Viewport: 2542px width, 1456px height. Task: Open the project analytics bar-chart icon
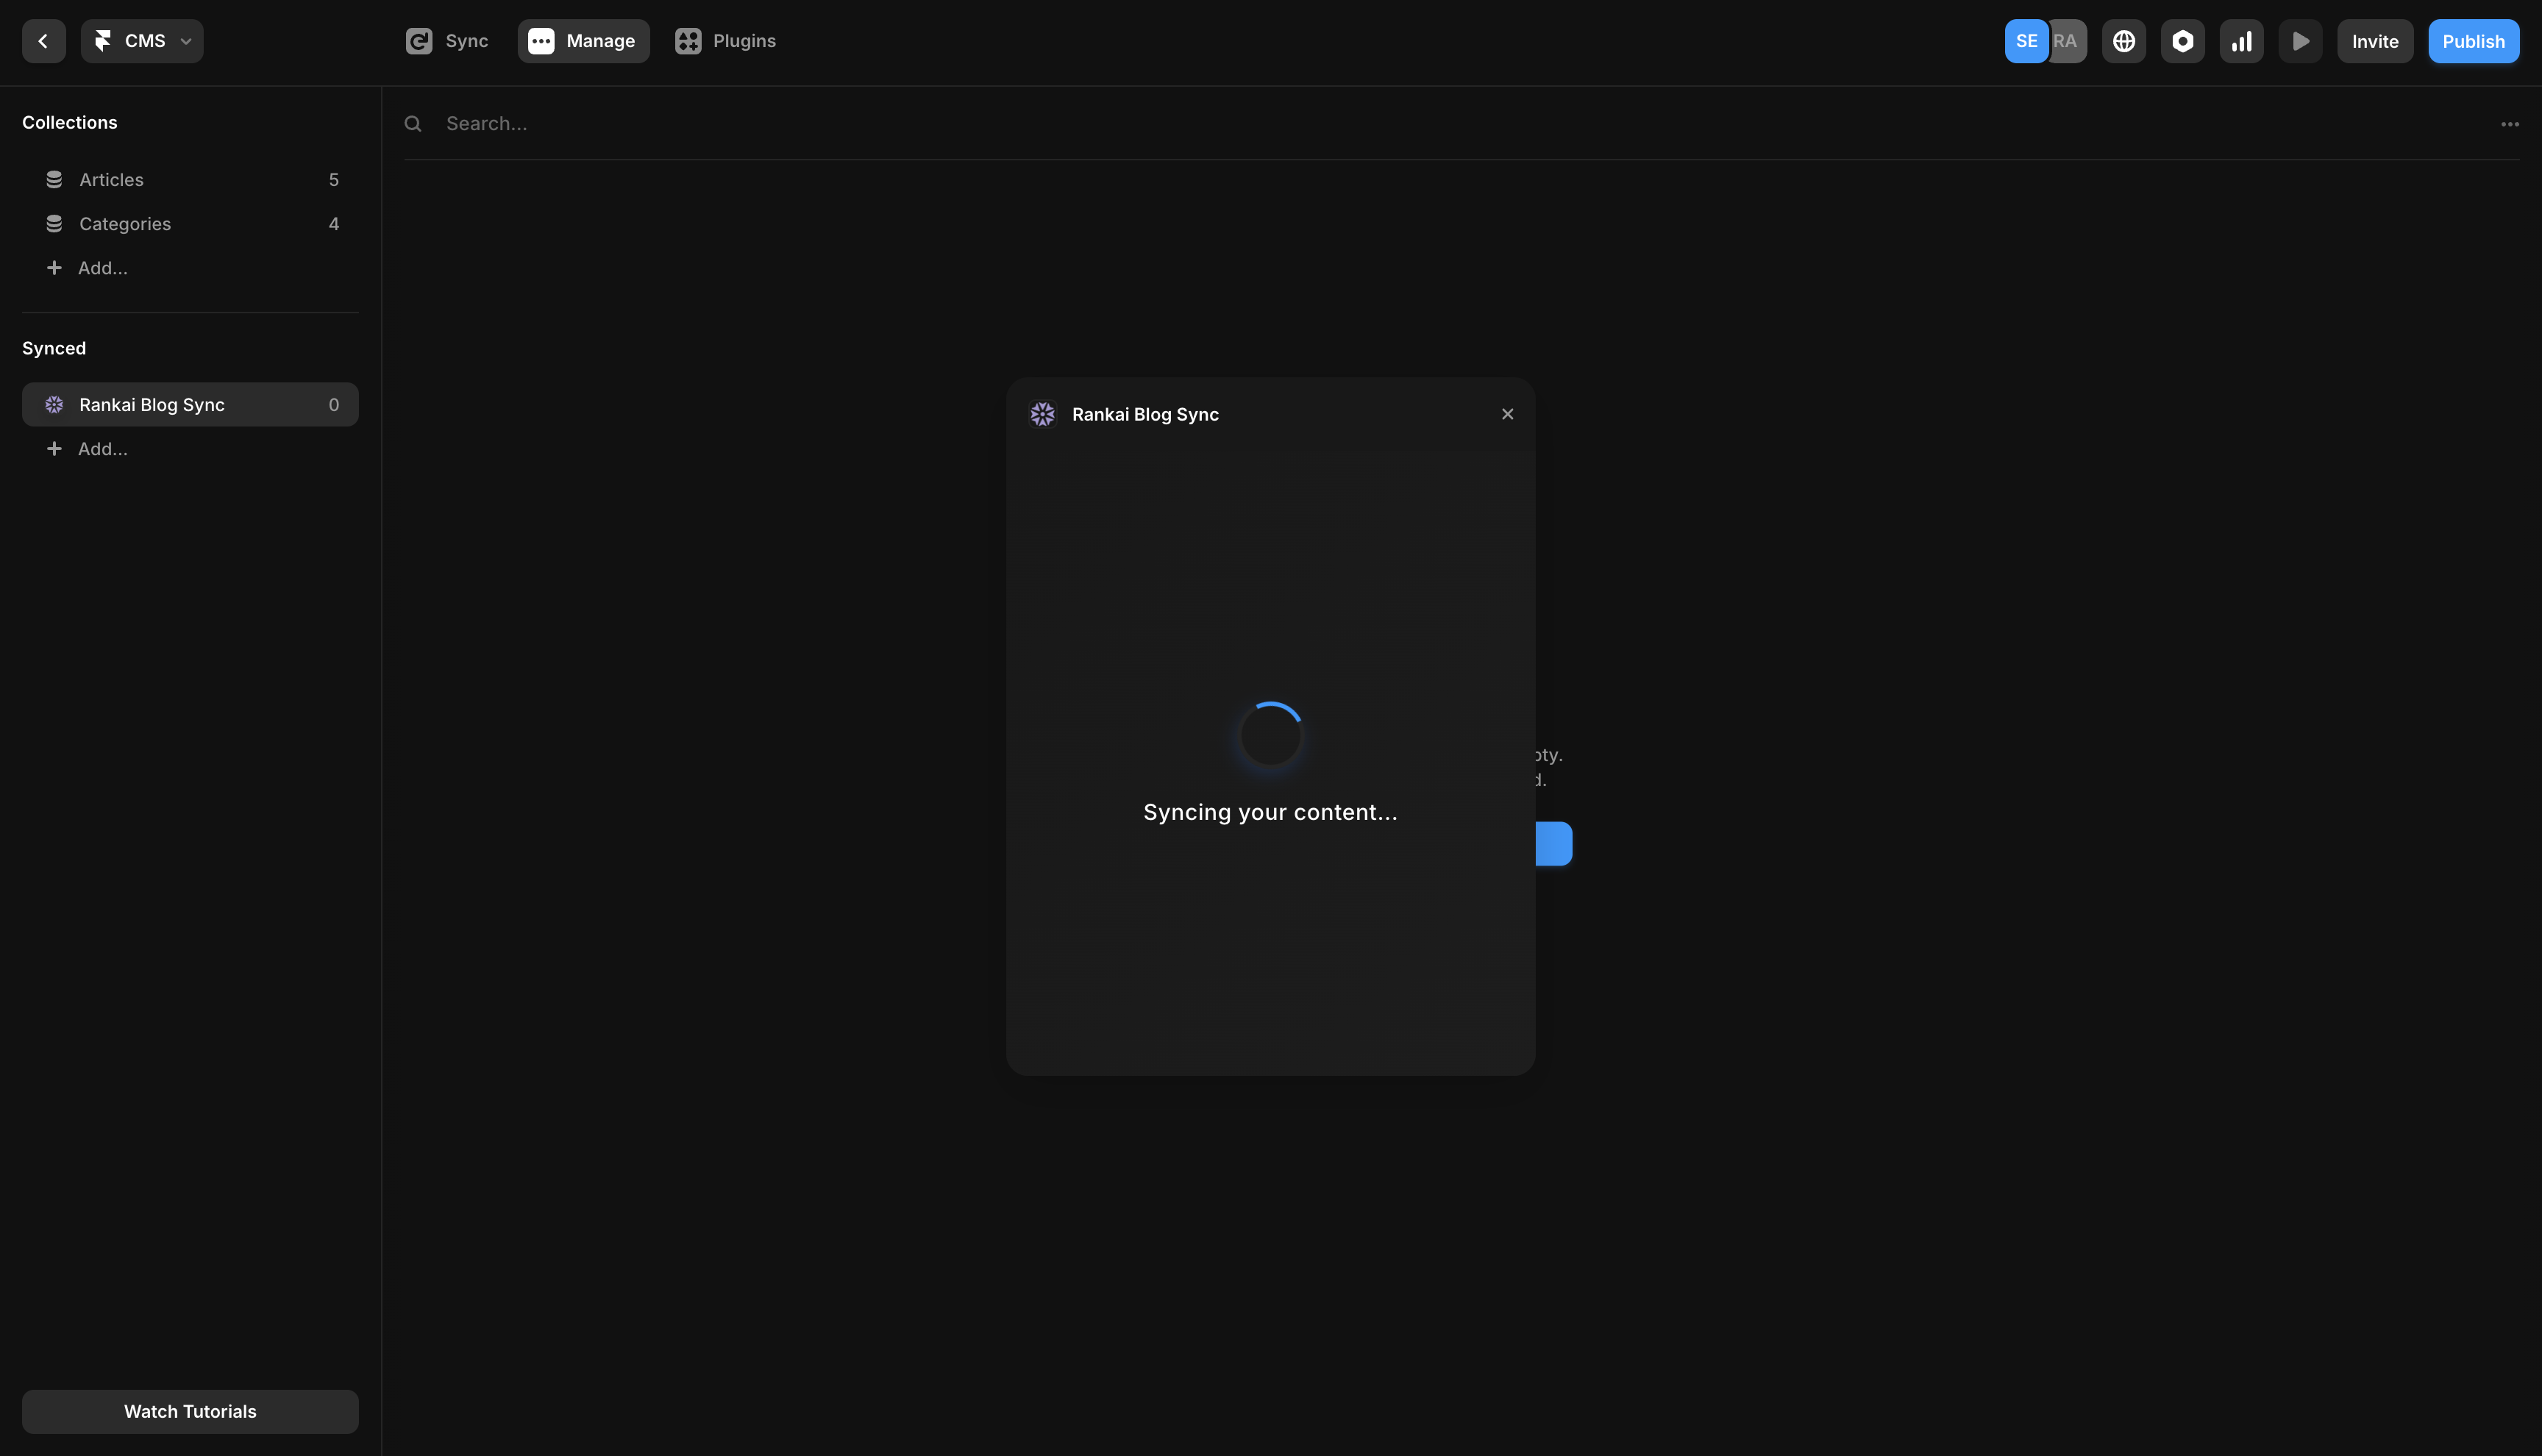pos(2242,41)
